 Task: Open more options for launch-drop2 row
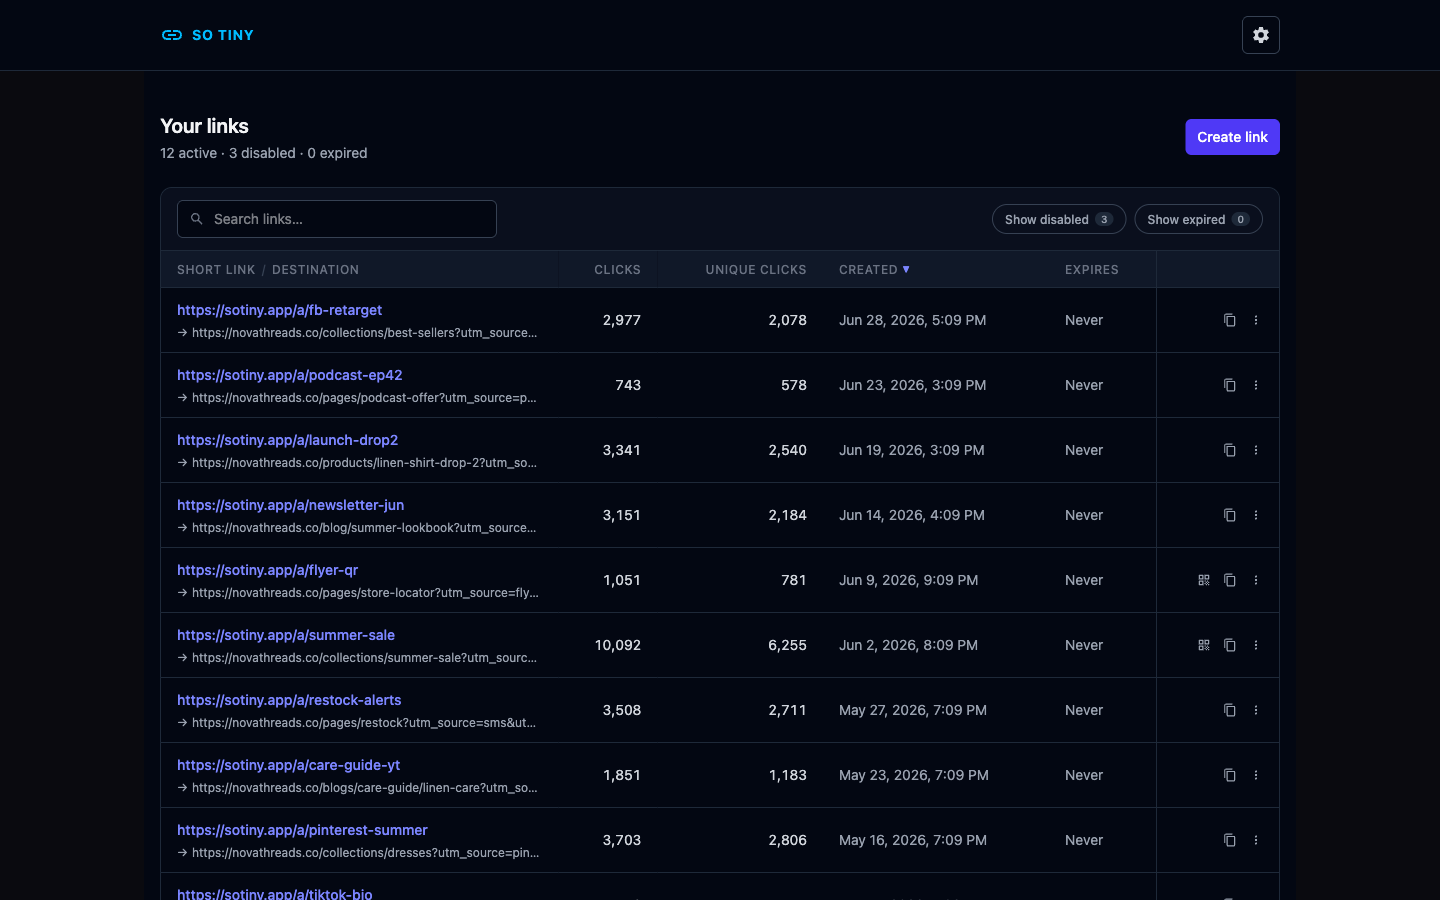pyautogui.click(x=1256, y=450)
